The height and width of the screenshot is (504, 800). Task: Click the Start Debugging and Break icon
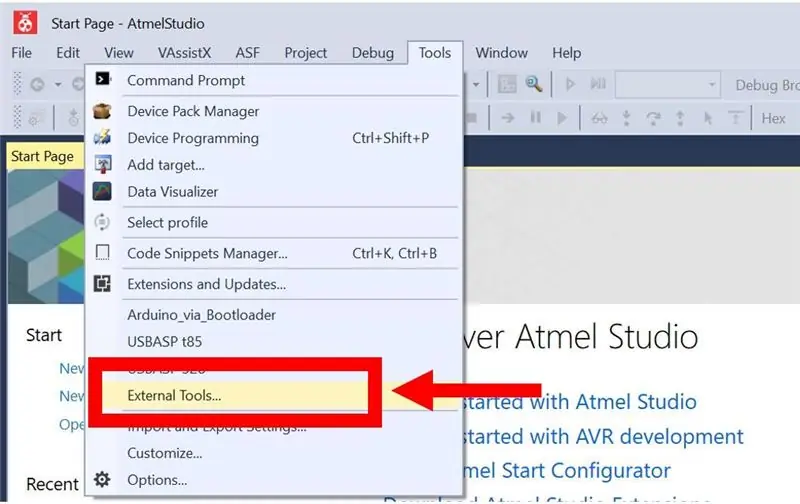click(x=598, y=83)
